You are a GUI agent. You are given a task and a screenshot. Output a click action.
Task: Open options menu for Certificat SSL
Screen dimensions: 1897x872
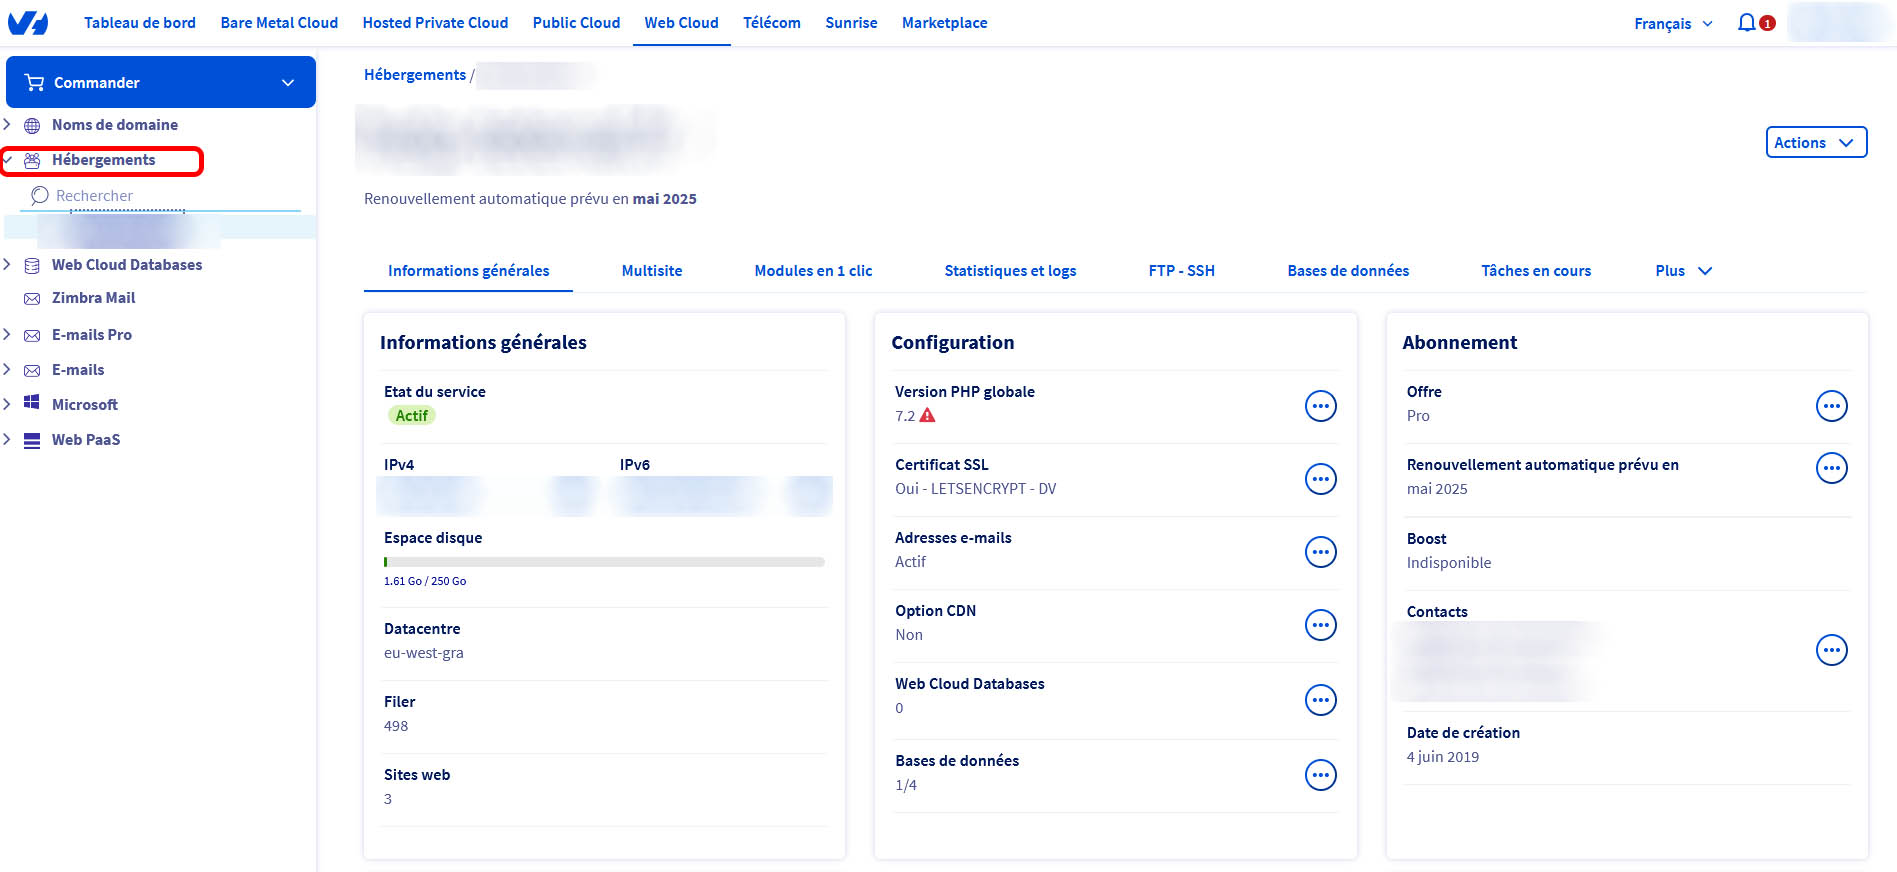tap(1320, 479)
